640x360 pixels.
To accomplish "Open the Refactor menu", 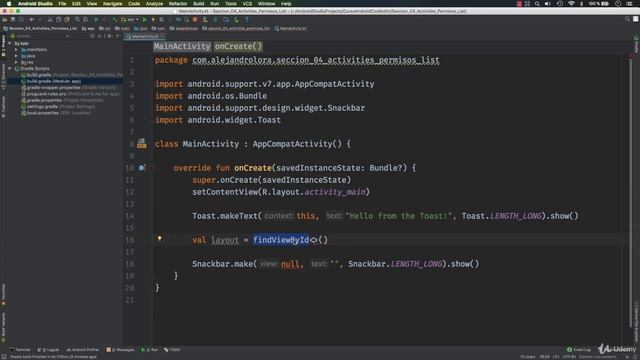I will point(178,3).
